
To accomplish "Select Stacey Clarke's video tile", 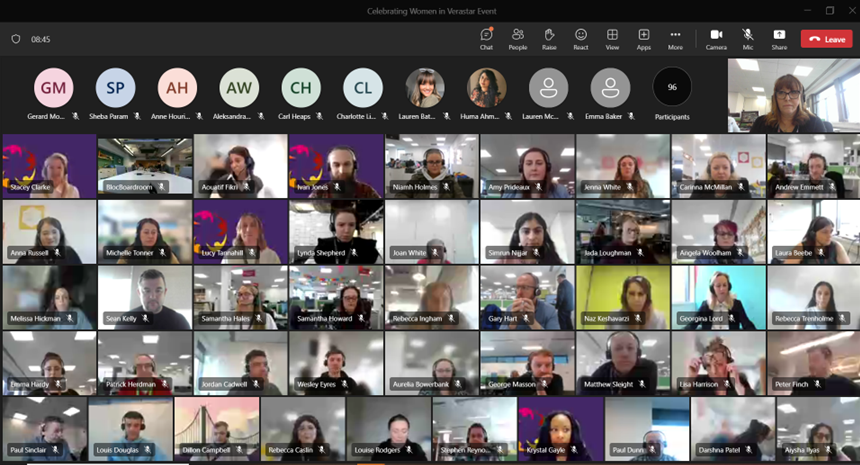I will (x=49, y=166).
